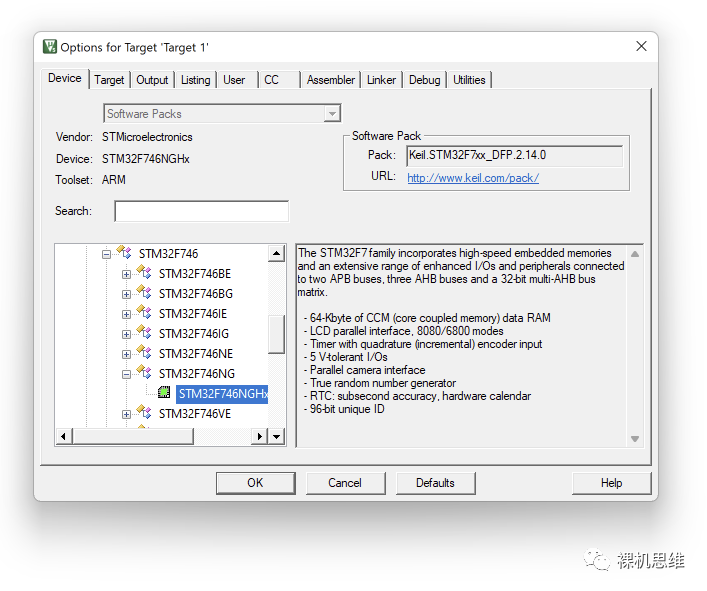Click into the device Search field

pyautogui.click(x=202, y=211)
